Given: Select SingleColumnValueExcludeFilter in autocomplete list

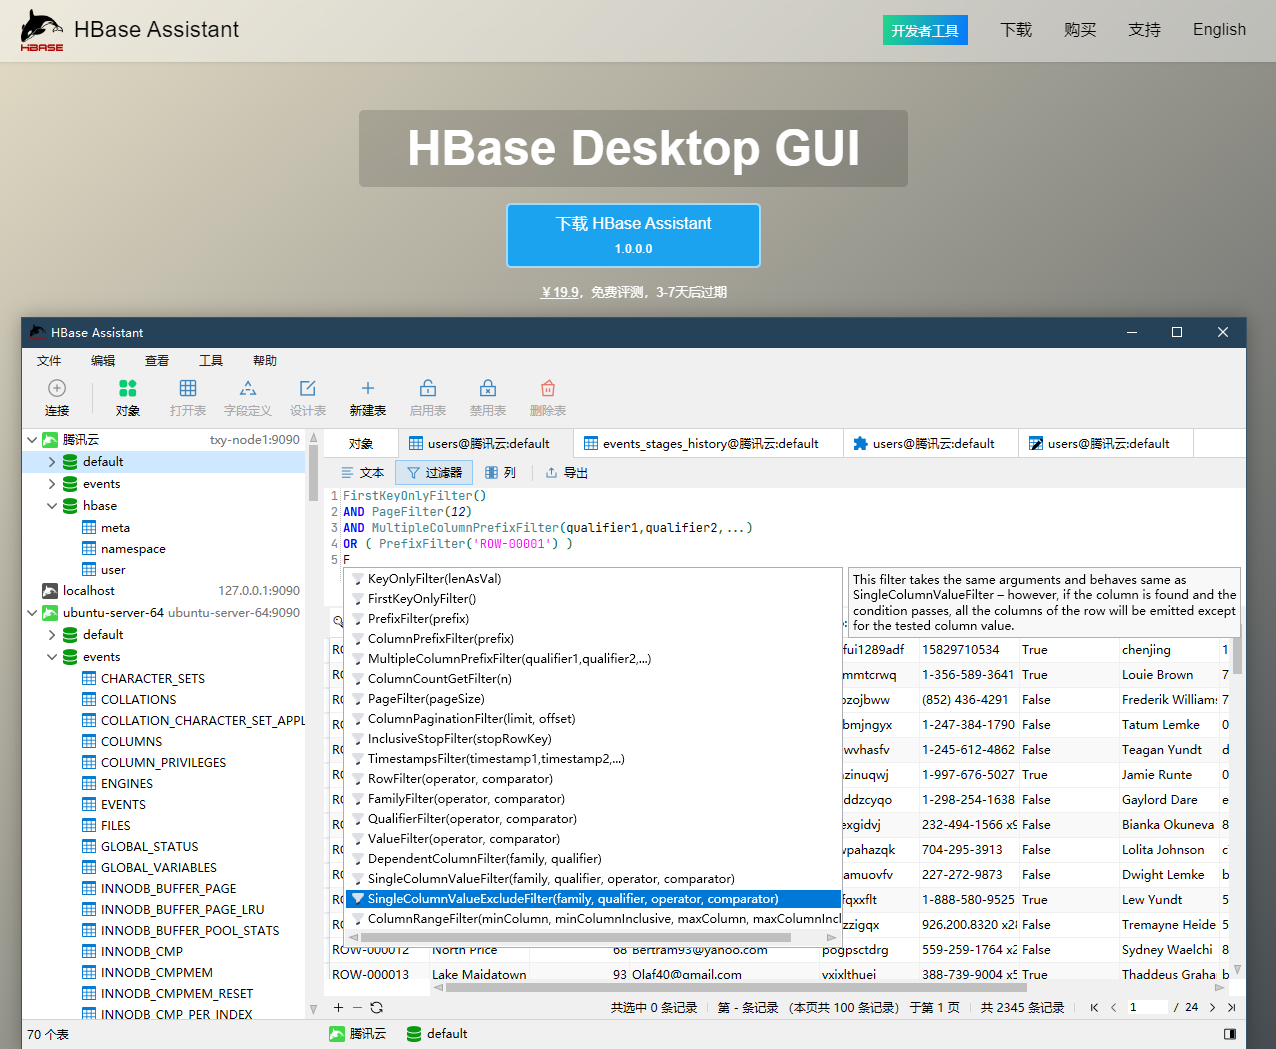Looking at the screenshot, I should tap(593, 899).
